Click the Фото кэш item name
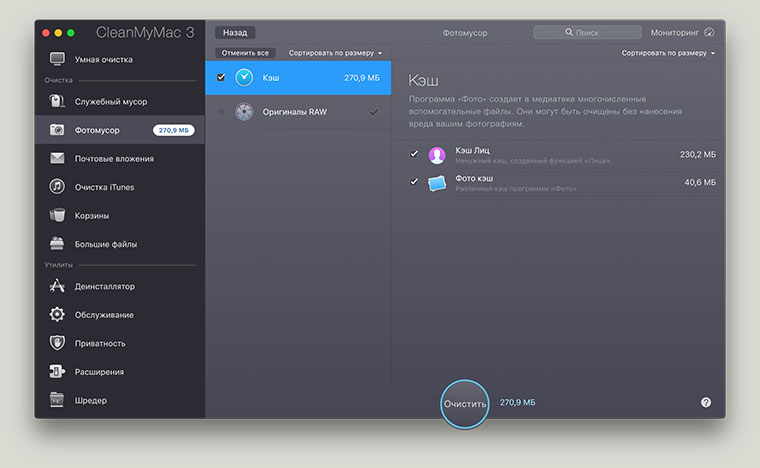Screen dimensions: 760x468 click(474, 178)
